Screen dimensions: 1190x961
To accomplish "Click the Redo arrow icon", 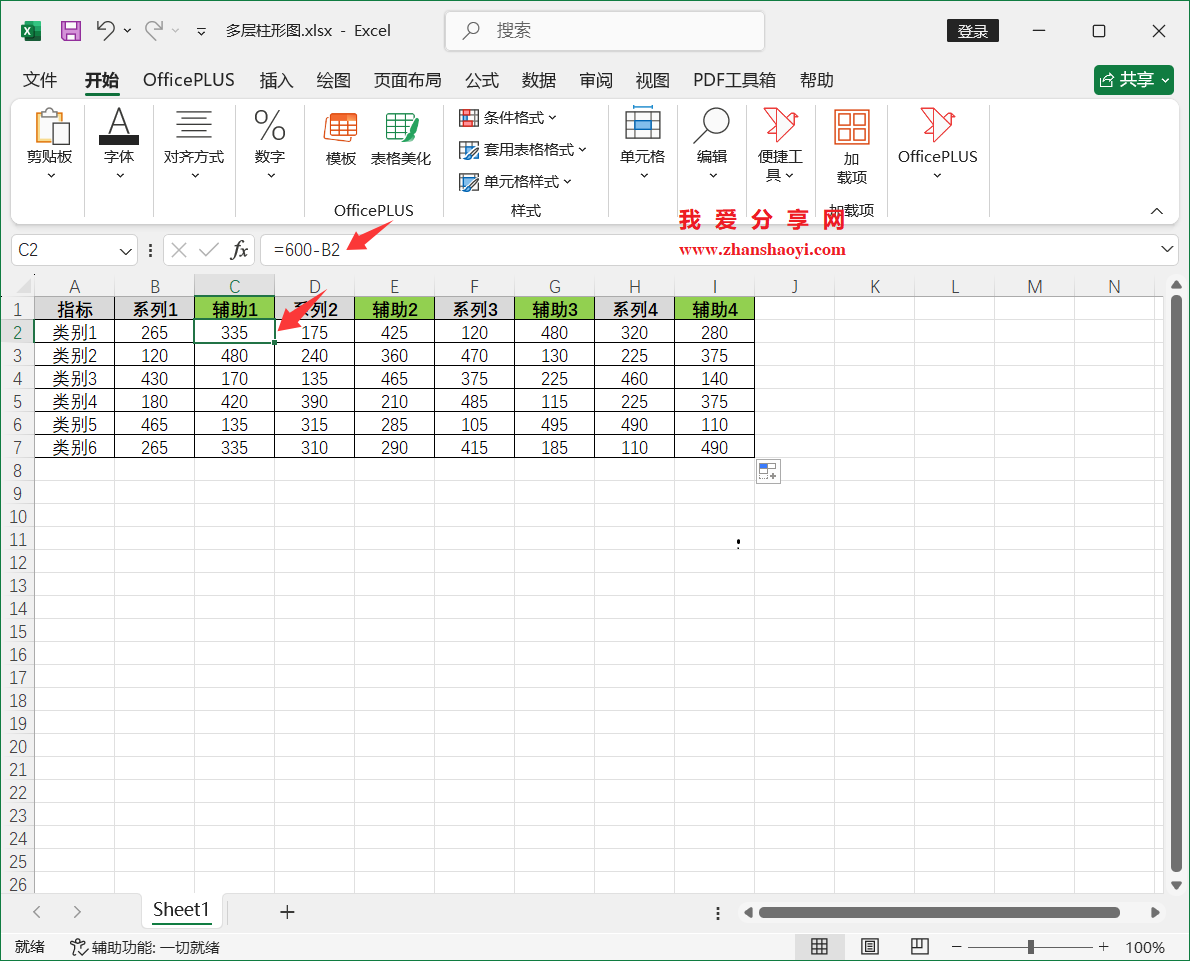I will click(154, 30).
